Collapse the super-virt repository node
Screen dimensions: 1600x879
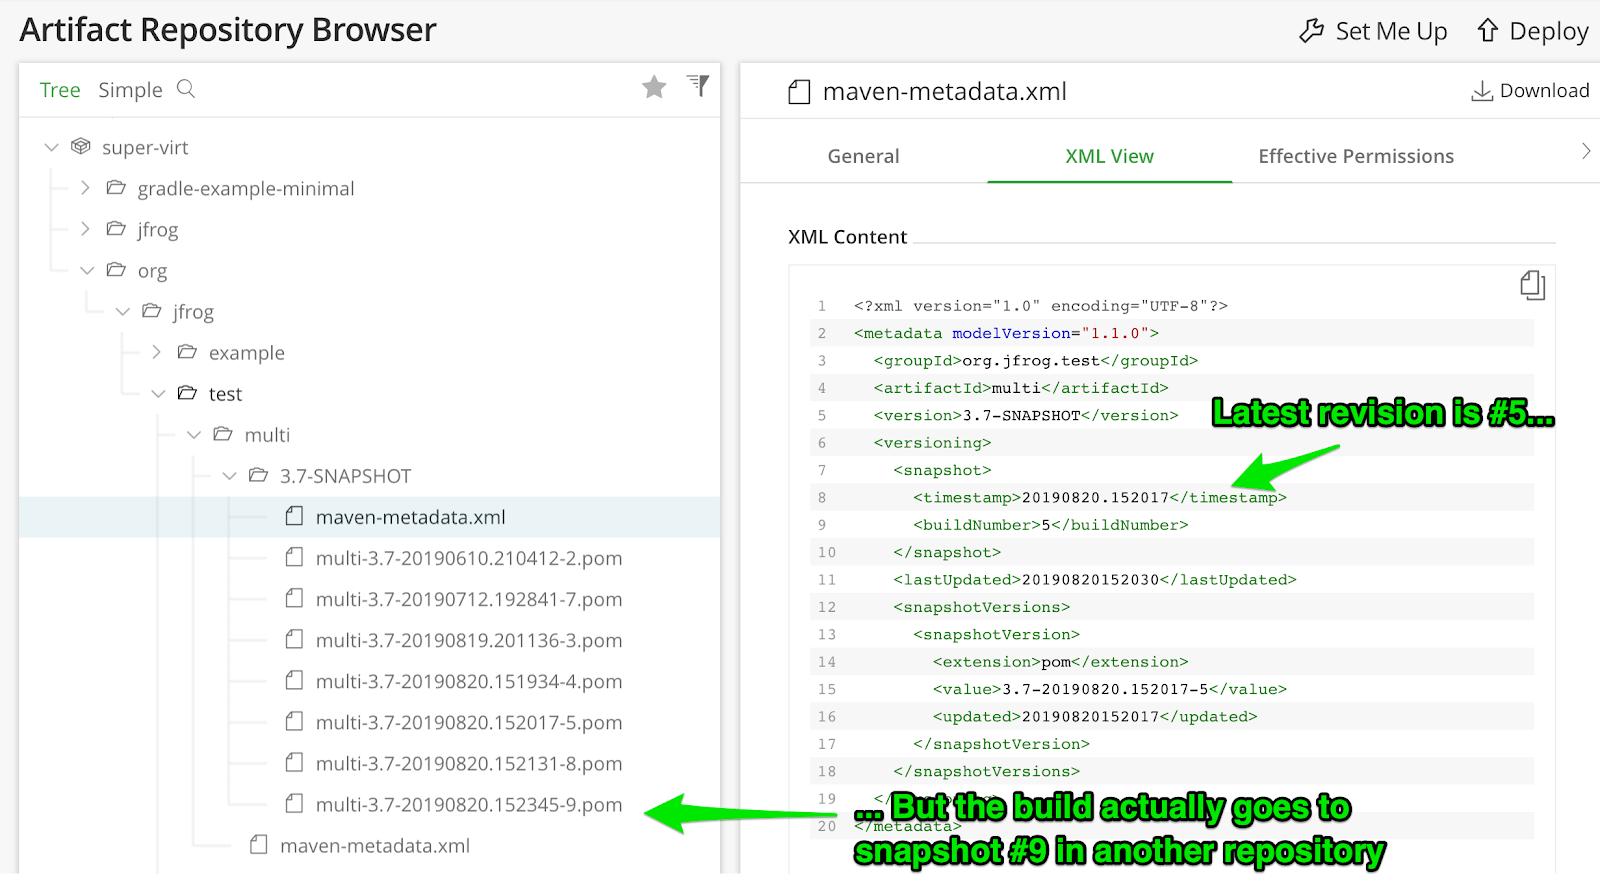click(51, 147)
